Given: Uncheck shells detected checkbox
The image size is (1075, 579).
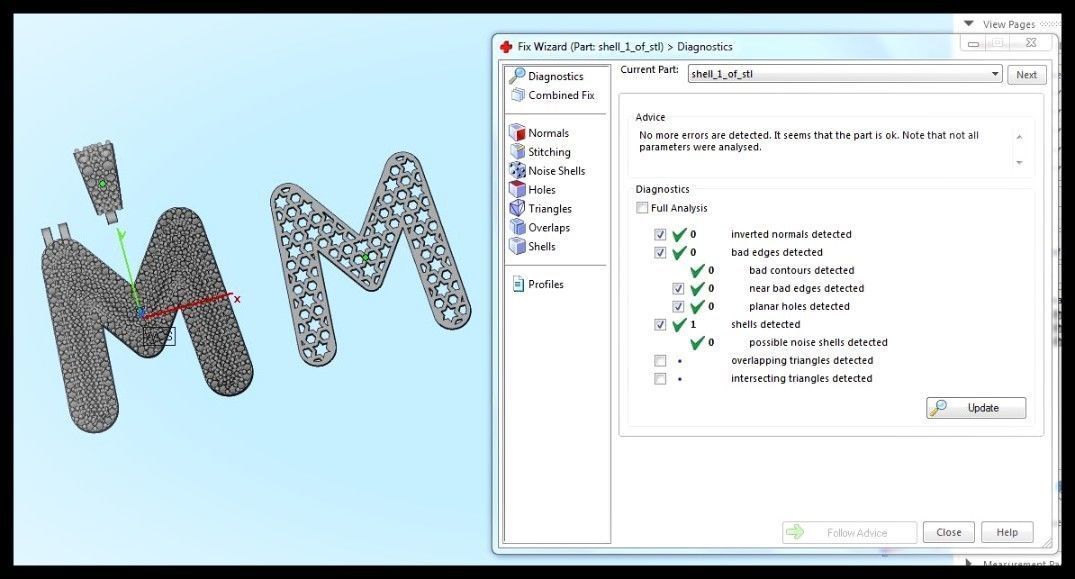Looking at the screenshot, I should [660, 325].
